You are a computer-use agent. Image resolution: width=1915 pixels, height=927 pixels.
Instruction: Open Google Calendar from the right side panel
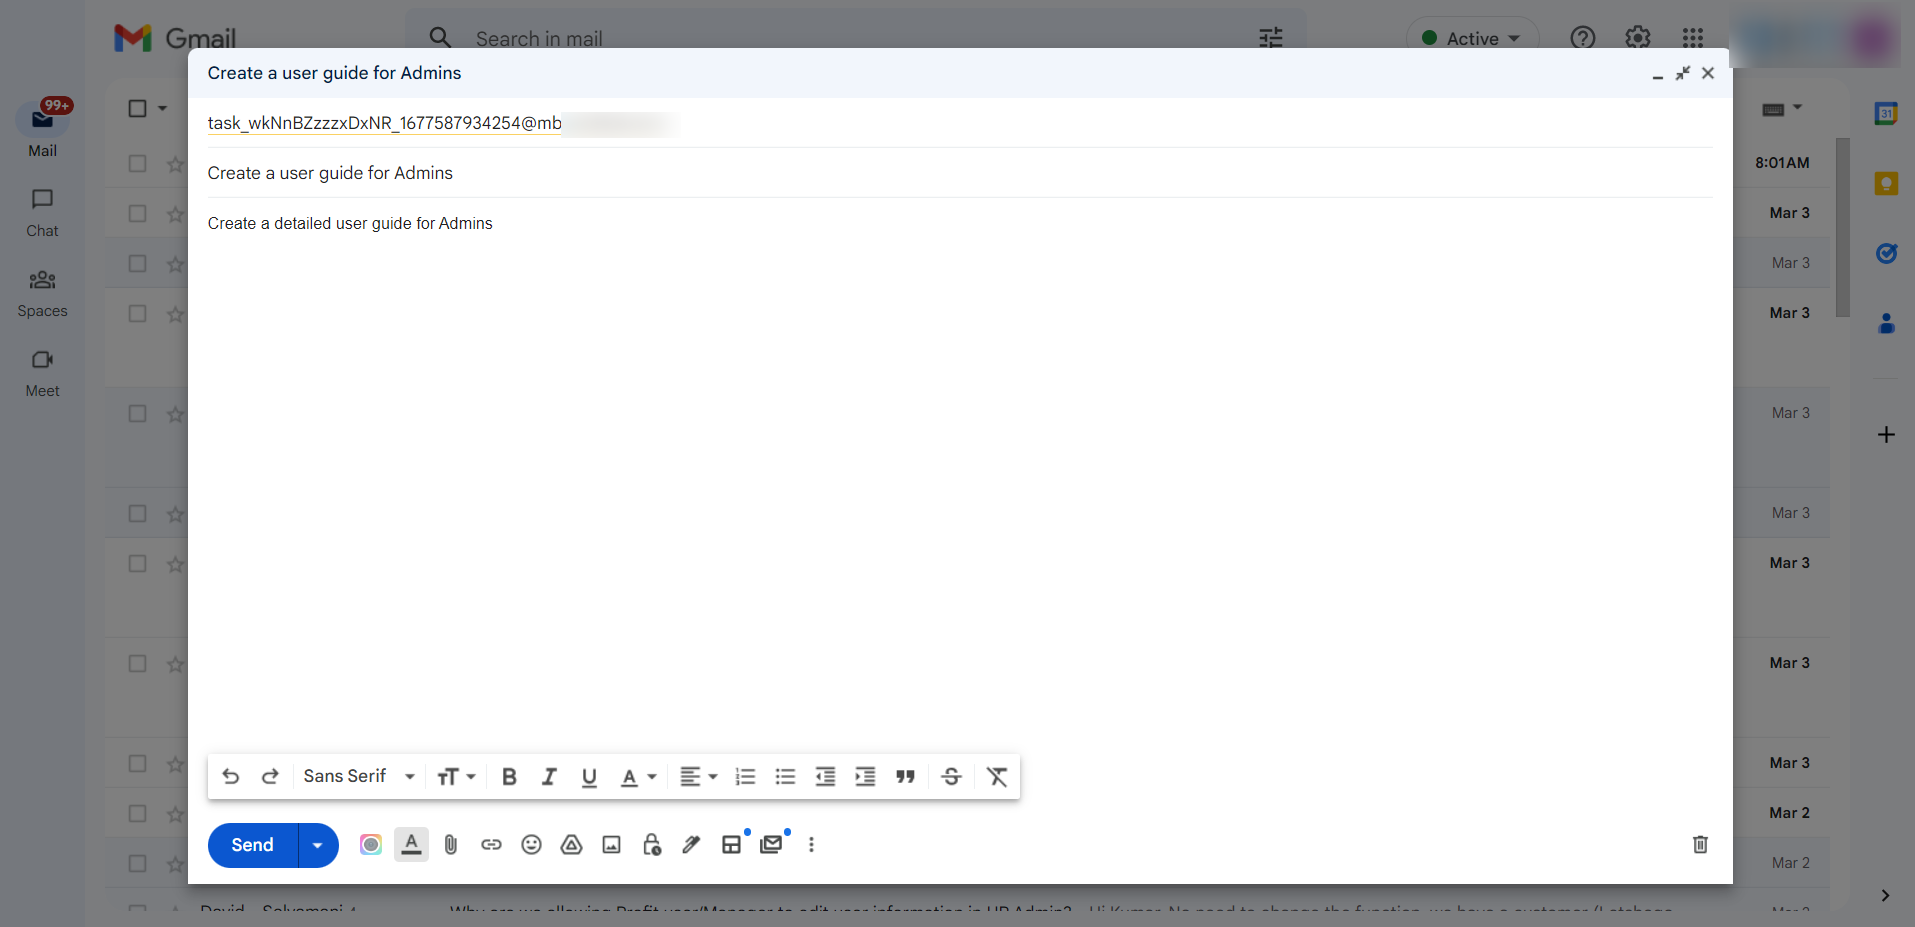point(1886,113)
